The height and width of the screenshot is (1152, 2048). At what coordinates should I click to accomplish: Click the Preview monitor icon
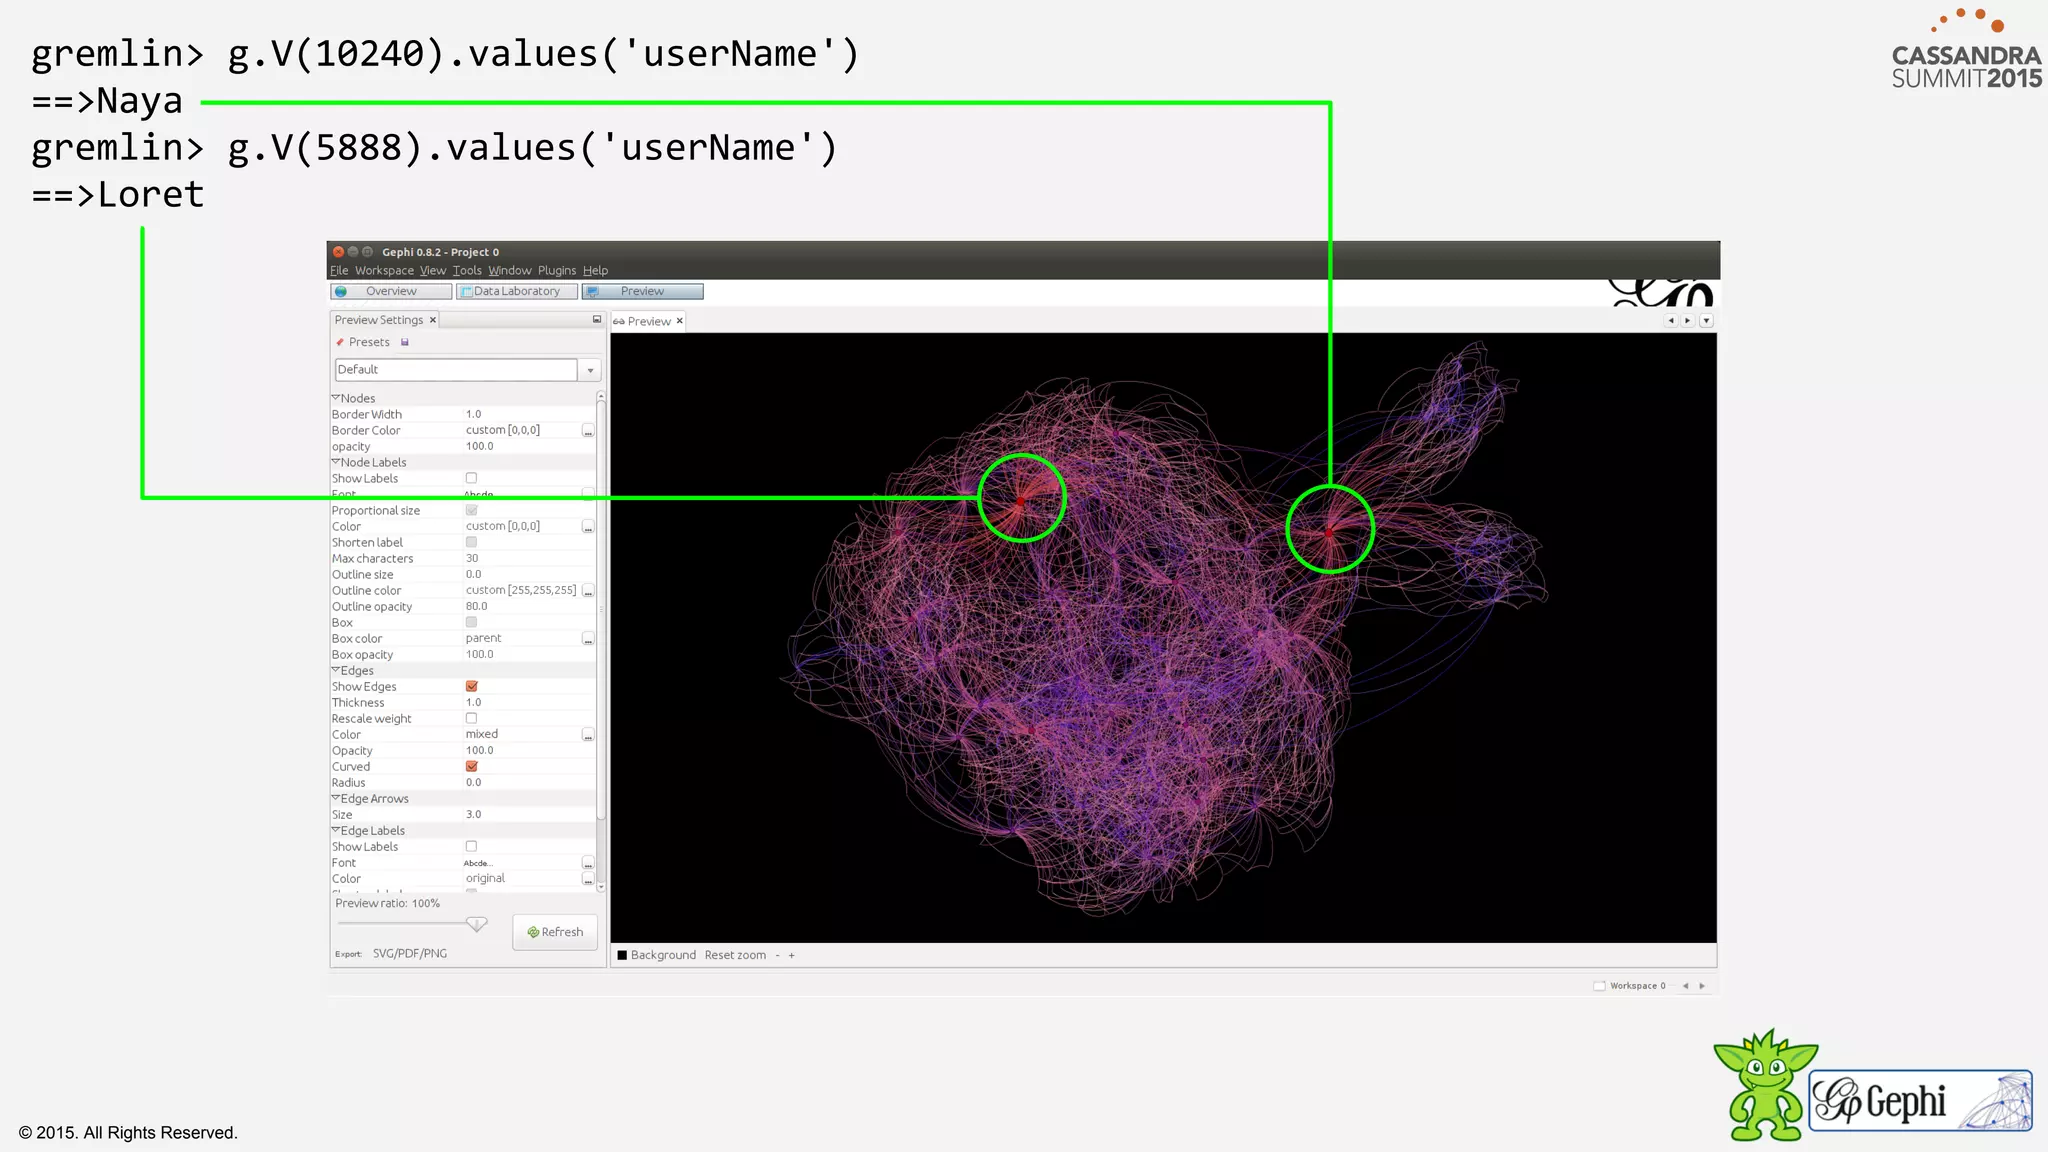[592, 292]
